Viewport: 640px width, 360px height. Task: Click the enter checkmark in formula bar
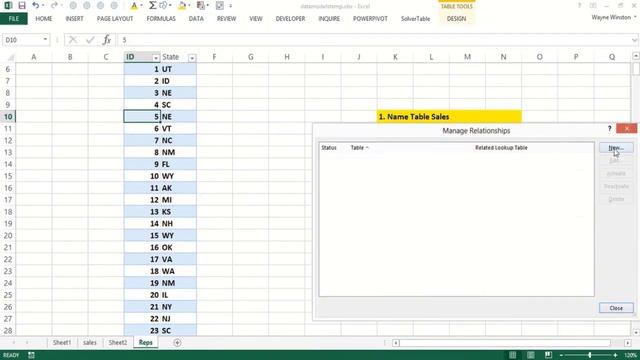90,40
